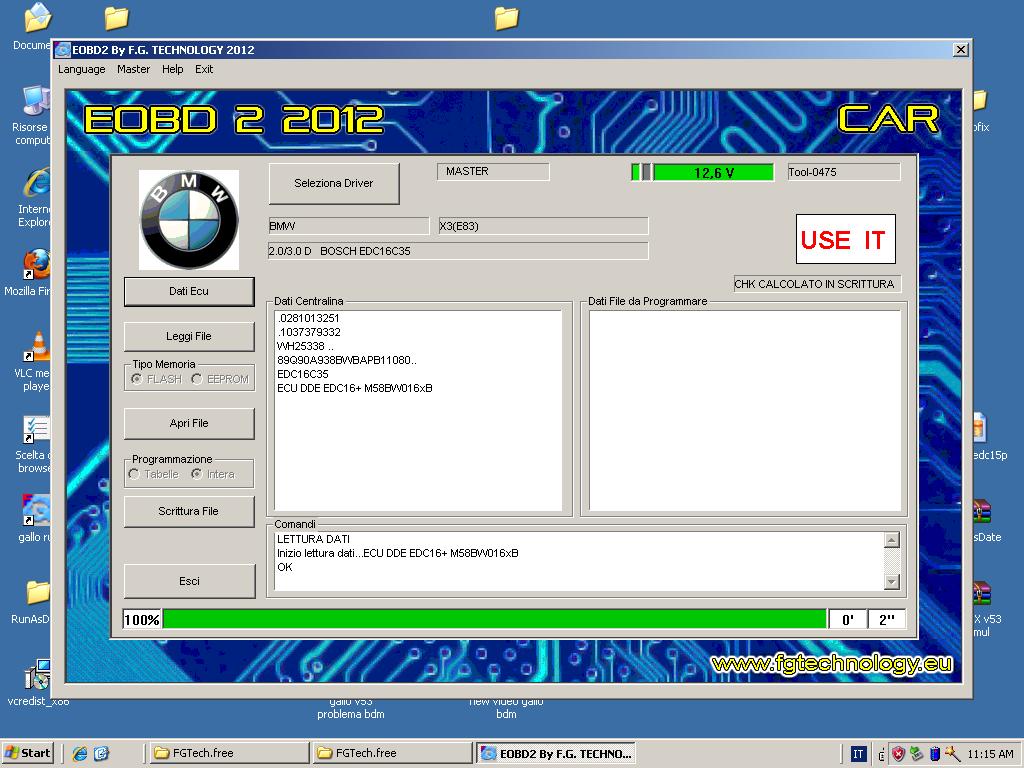The width and height of the screenshot is (1024, 768).
Task: Click the Leggi File button
Action: 189,336
